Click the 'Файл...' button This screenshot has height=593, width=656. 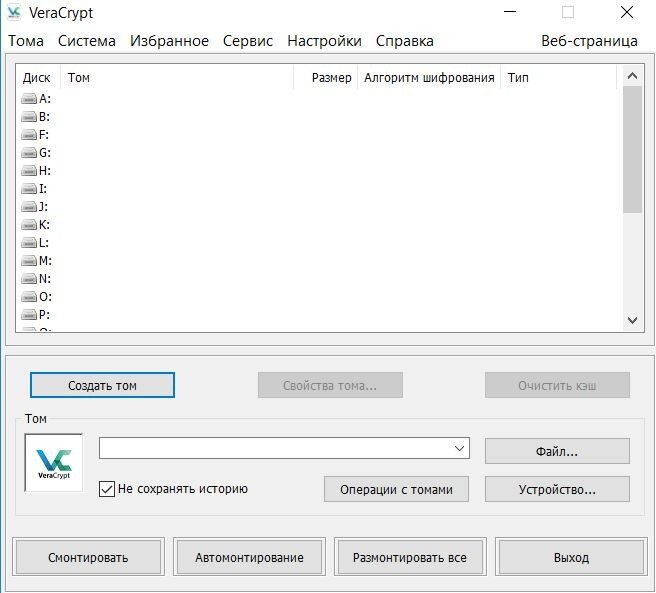click(557, 451)
